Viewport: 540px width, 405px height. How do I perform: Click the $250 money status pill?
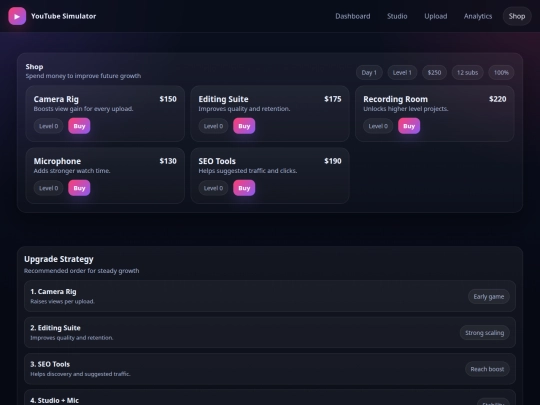click(x=434, y=73)
